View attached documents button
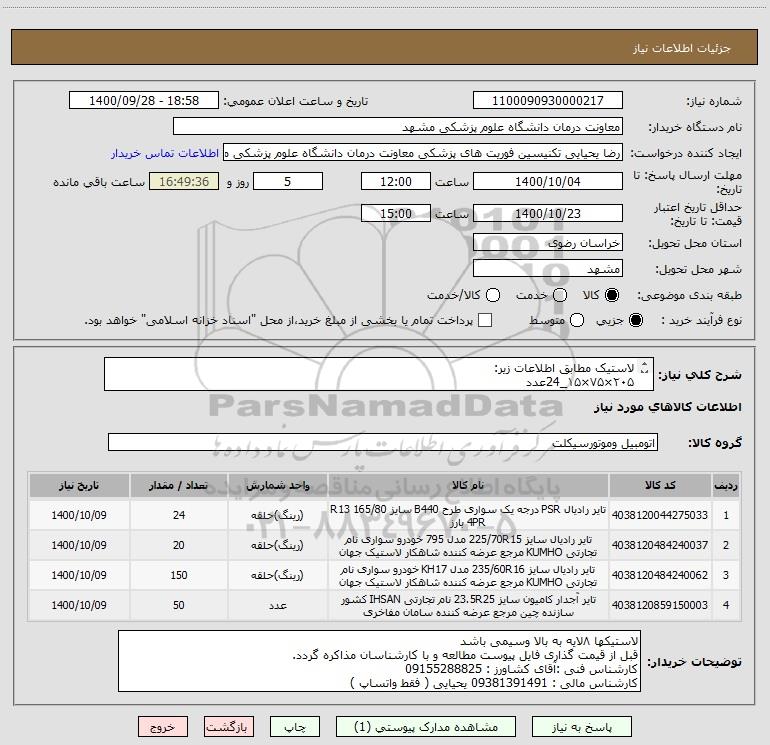The image size is (770, 745). [x=425, y=727]
